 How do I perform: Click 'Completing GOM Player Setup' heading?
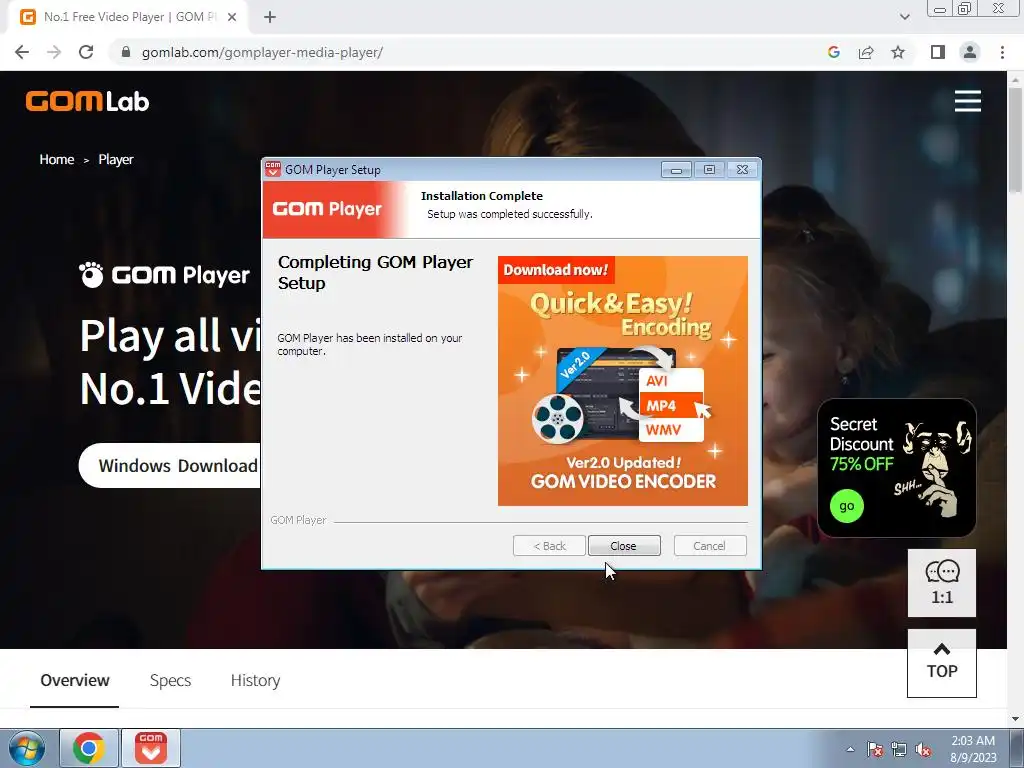pyautogui.click(x=376, y=272)
